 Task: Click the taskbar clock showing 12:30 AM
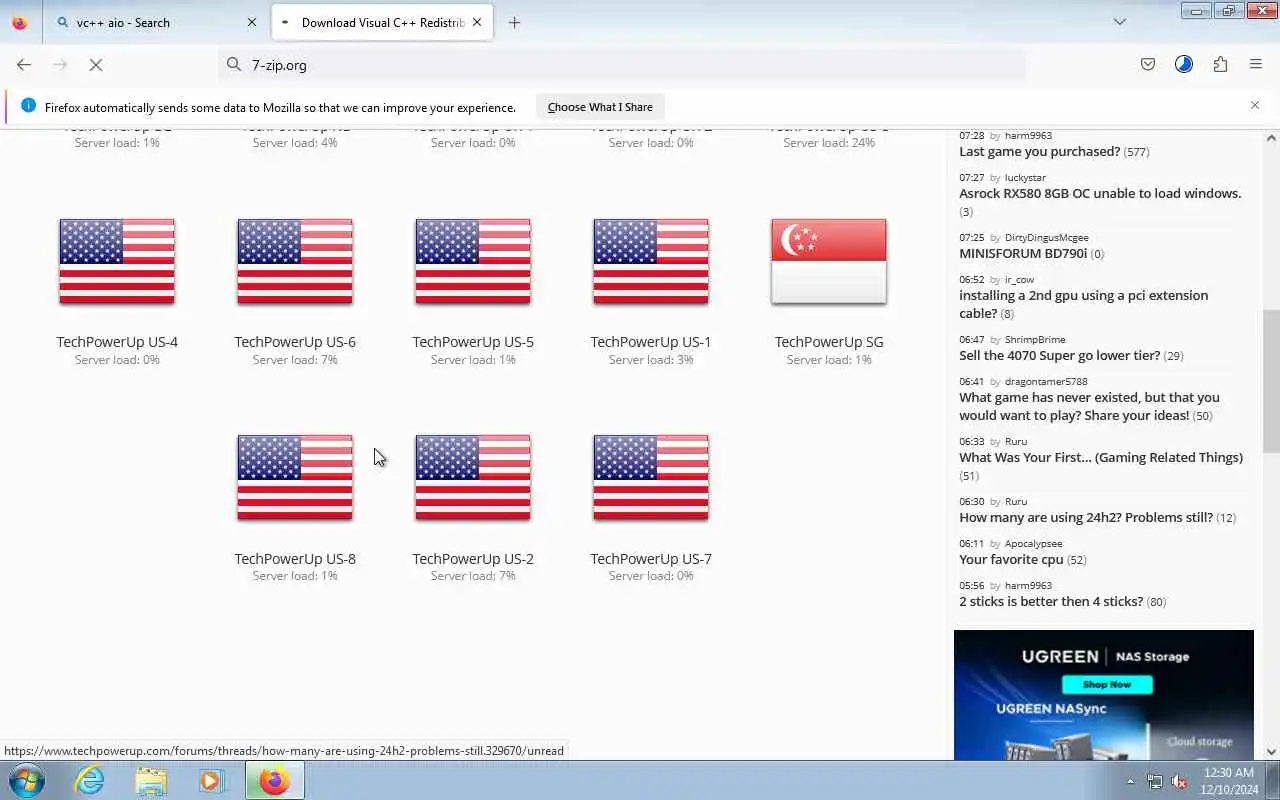tap(1230, 781)
